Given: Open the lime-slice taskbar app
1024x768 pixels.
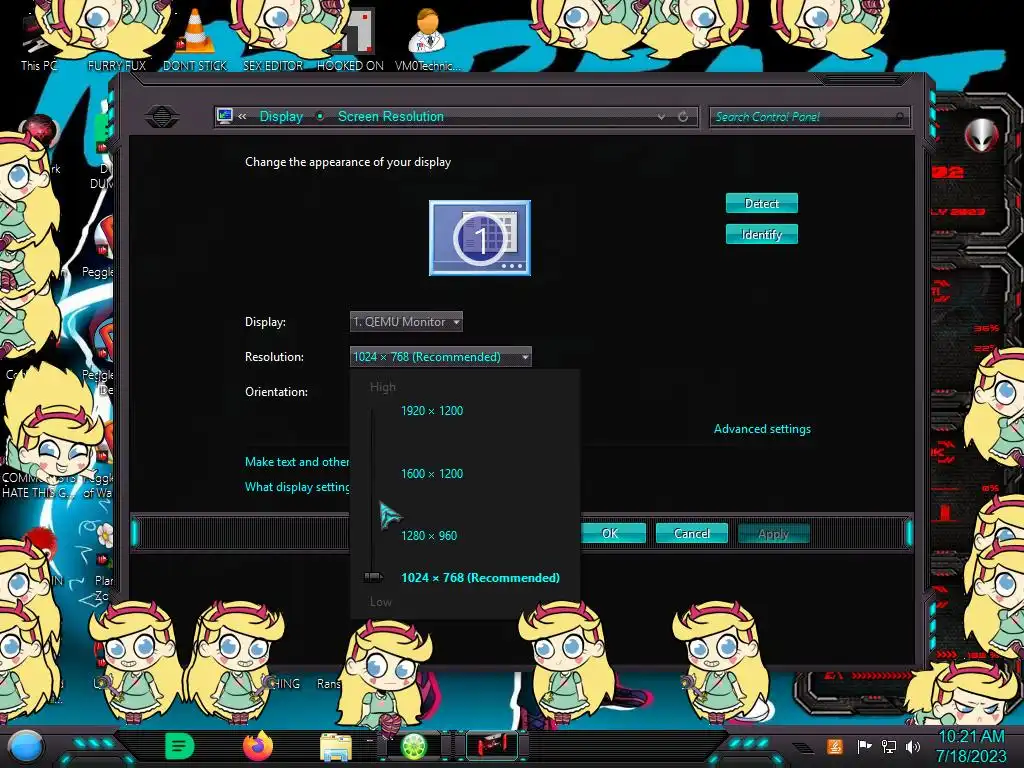Looking at the screenshot, I should [x=413, y=746].
